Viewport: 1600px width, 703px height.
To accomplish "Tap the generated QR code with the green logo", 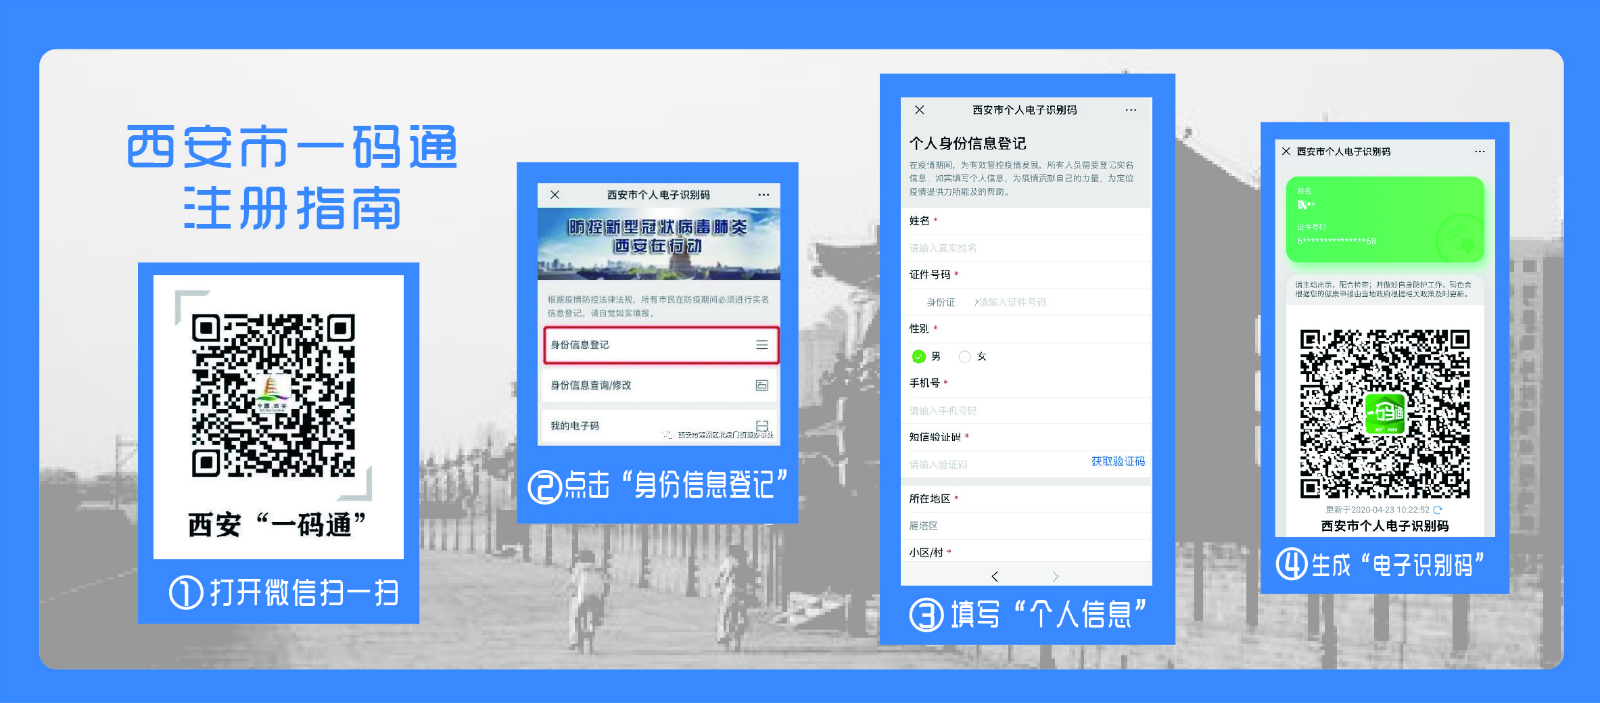I will click(1385, 414).
